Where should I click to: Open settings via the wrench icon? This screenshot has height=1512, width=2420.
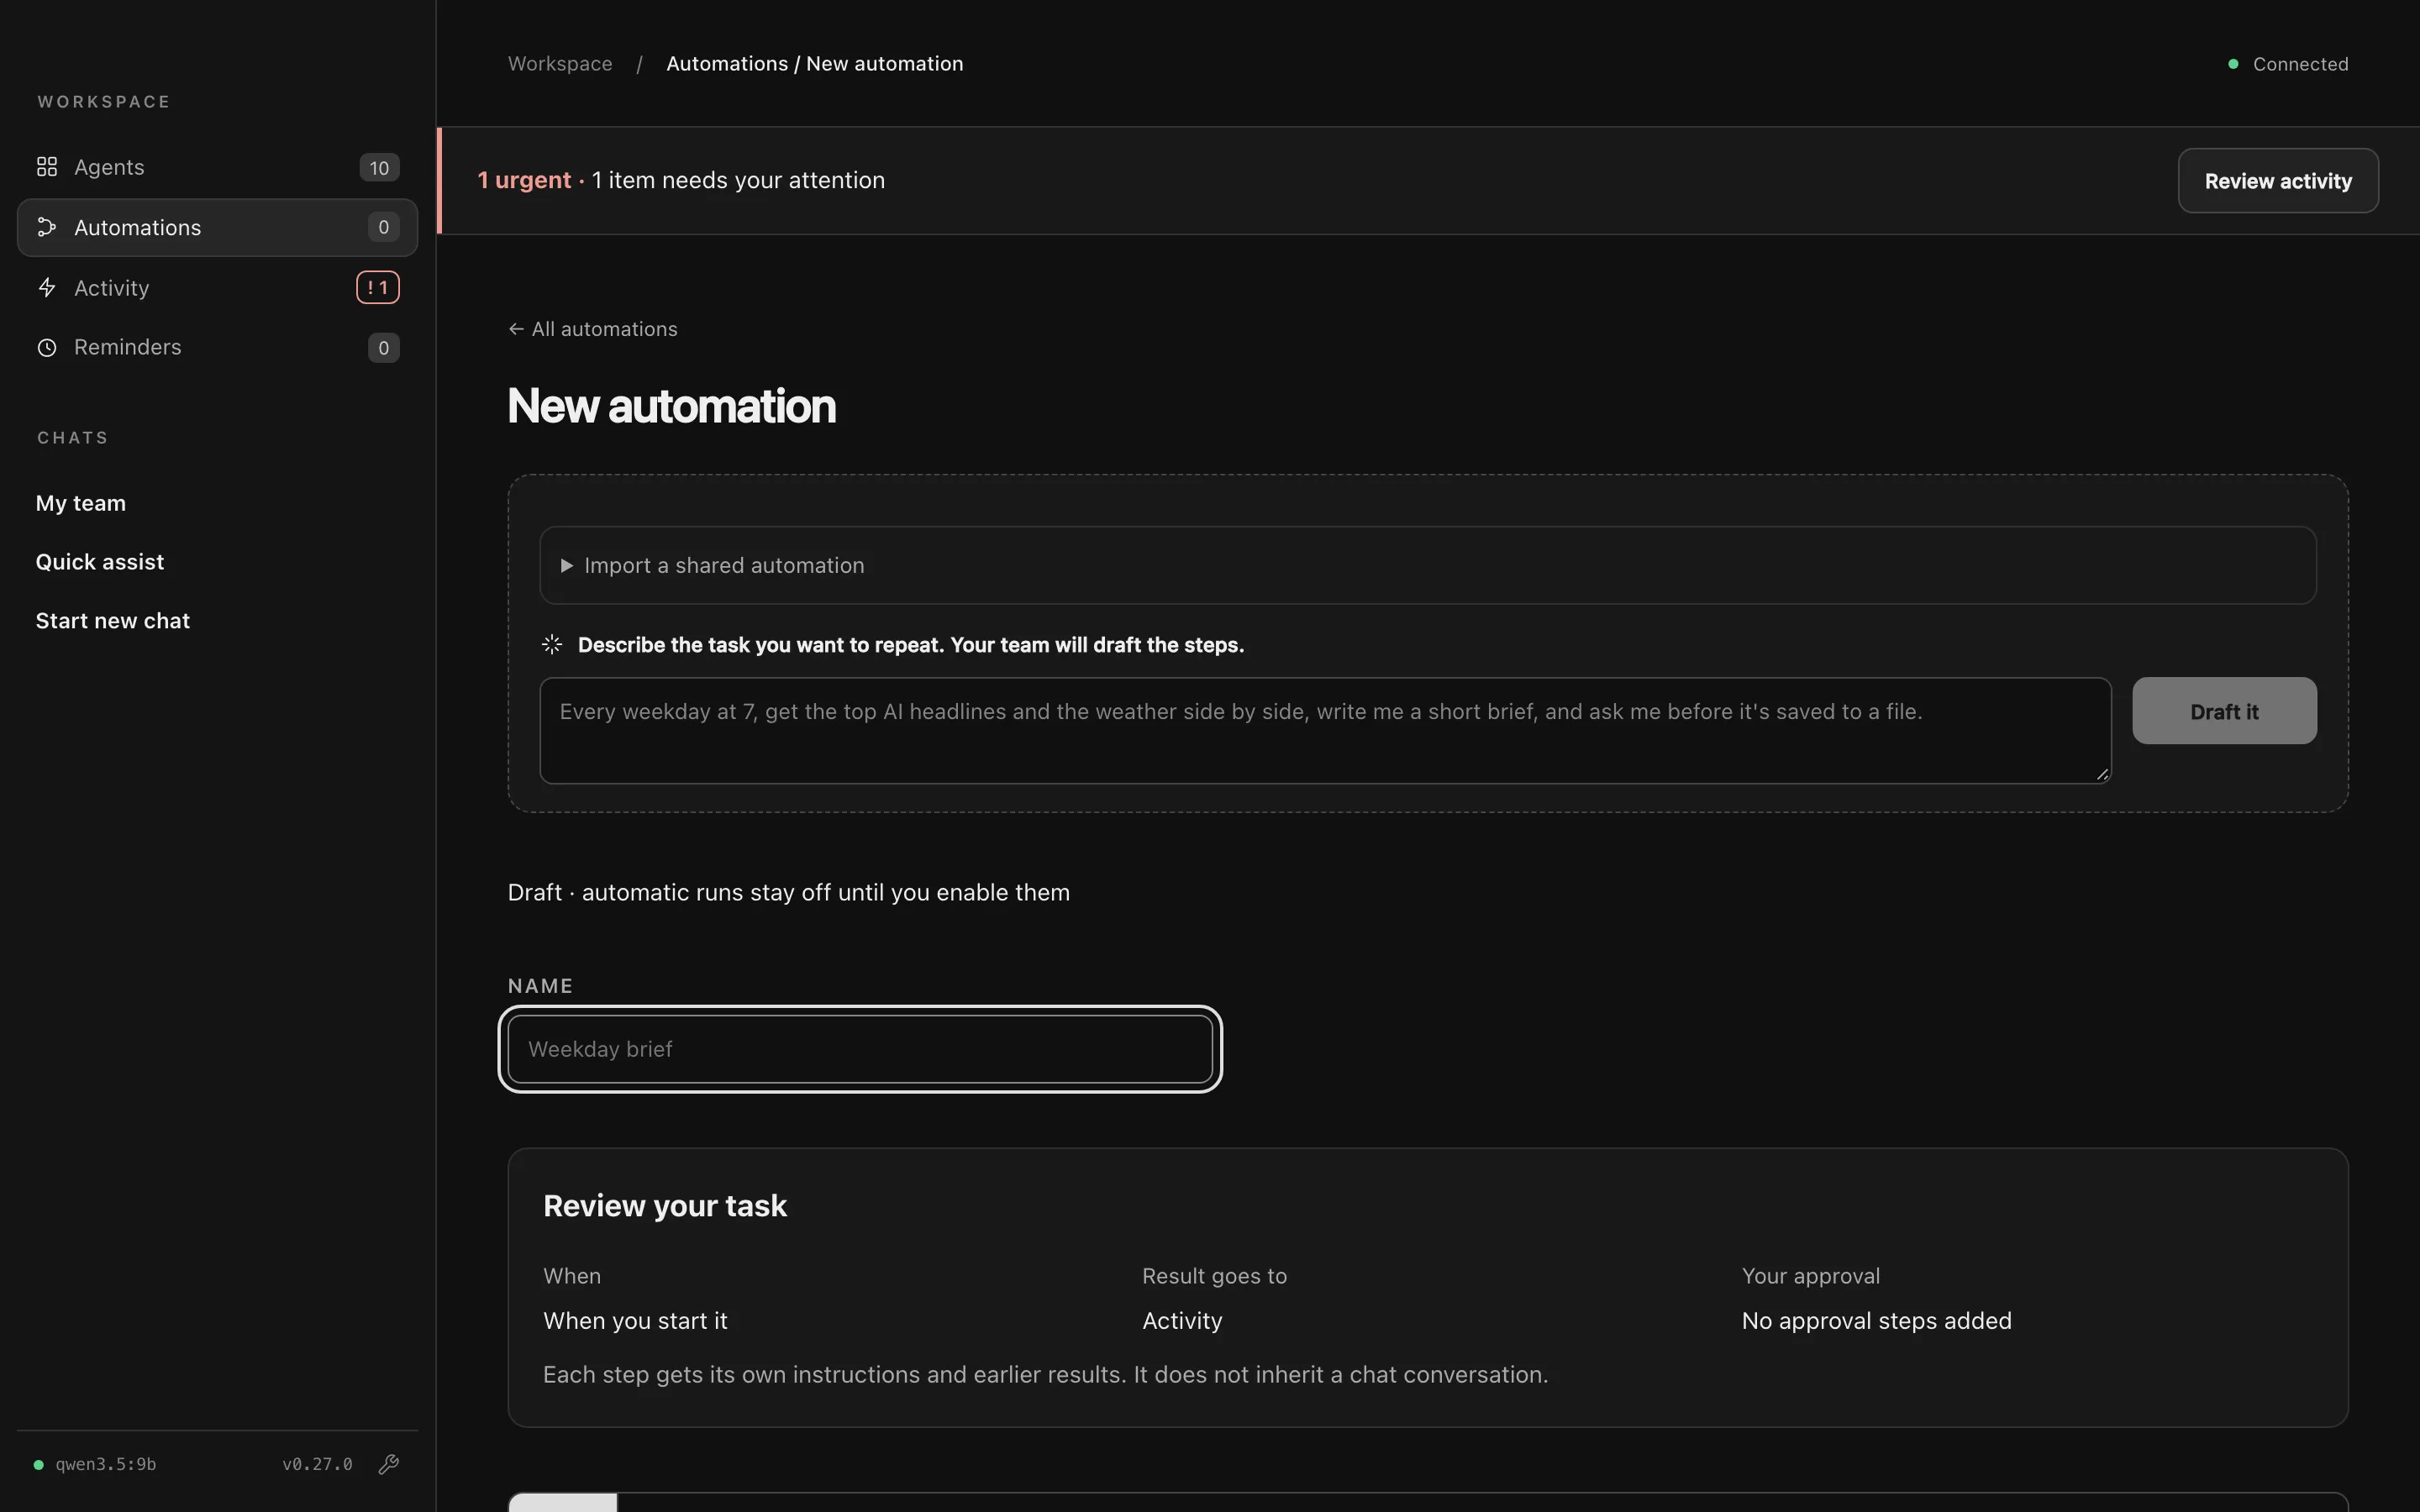(389, 1464)
